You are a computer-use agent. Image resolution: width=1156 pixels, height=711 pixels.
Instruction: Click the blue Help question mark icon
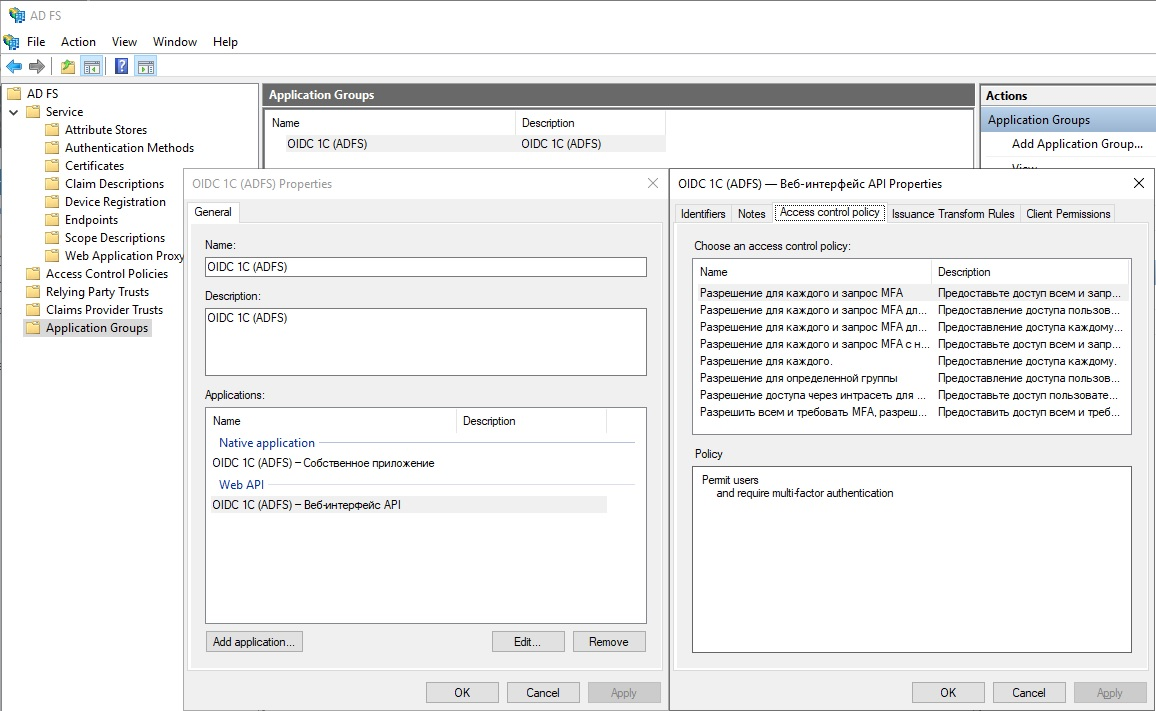pyautogui.click(x=121, y=67)
